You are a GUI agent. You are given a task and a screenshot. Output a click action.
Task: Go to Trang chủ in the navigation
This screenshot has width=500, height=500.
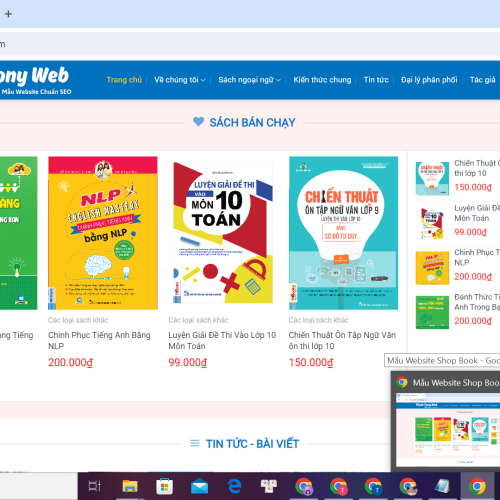[x=124, y=80]
